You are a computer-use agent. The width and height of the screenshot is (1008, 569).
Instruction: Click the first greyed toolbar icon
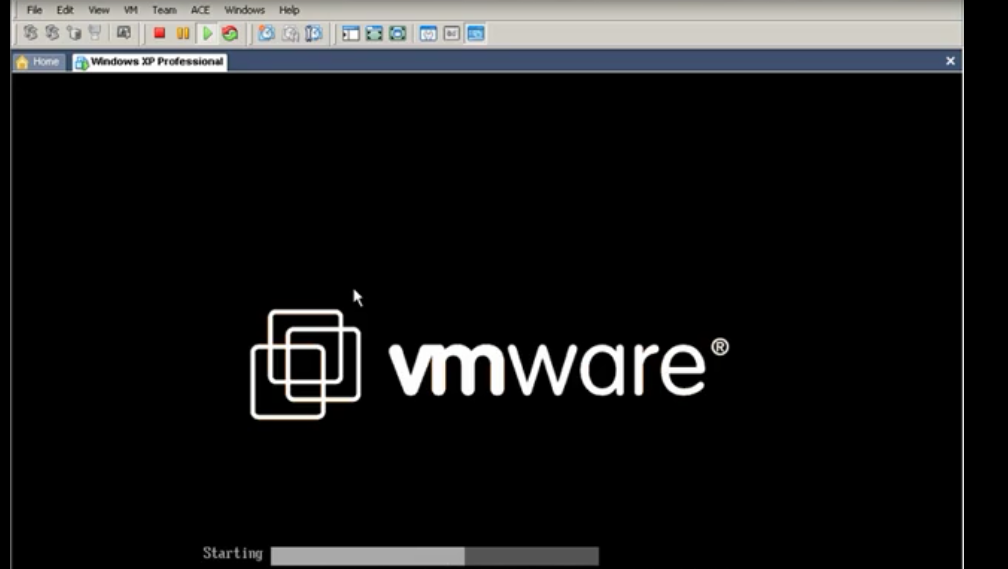(x=30, y=33)
